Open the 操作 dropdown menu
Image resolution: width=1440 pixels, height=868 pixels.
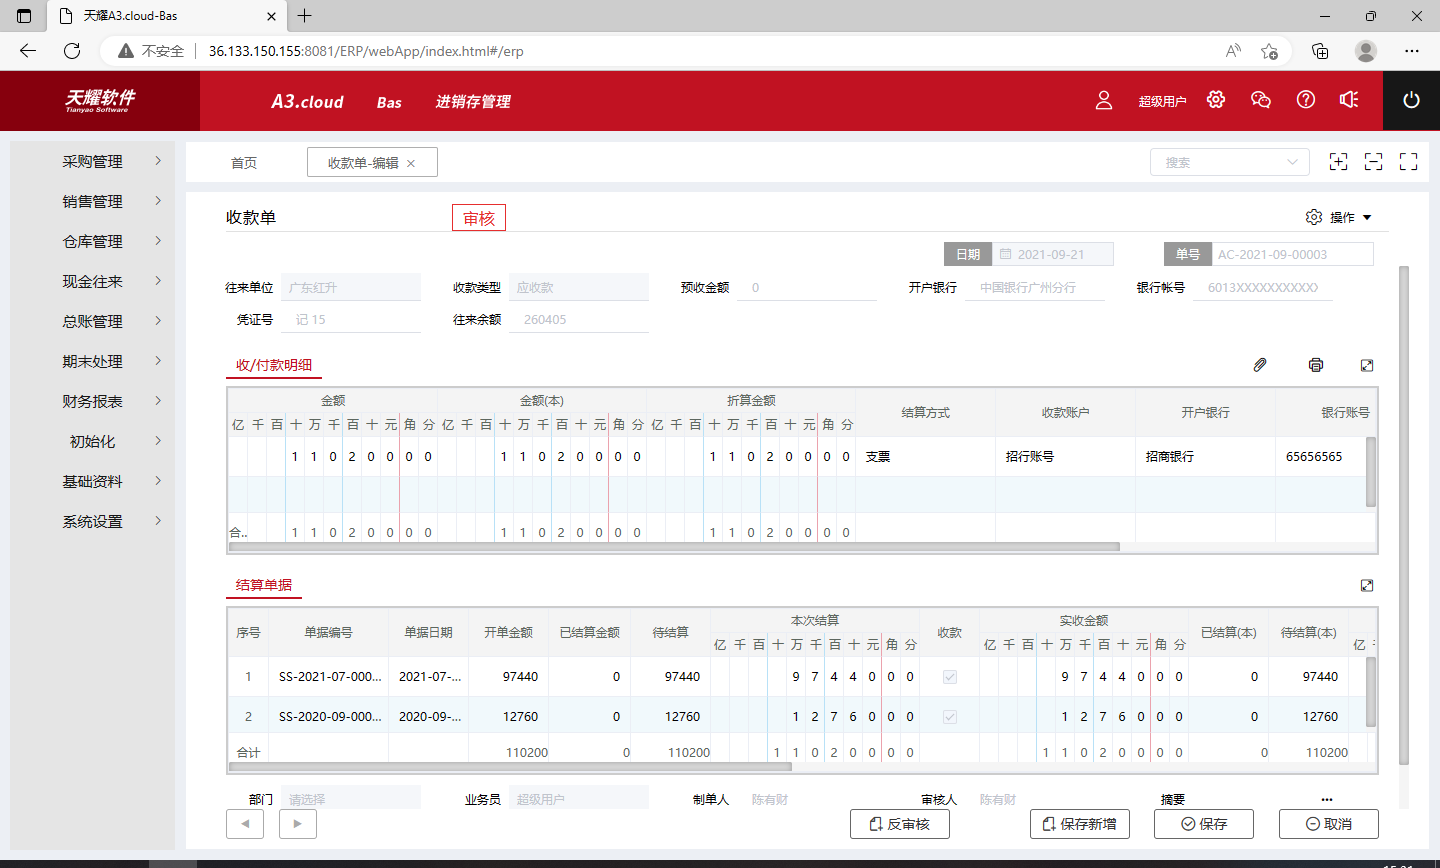click(x=1339, y=217)
